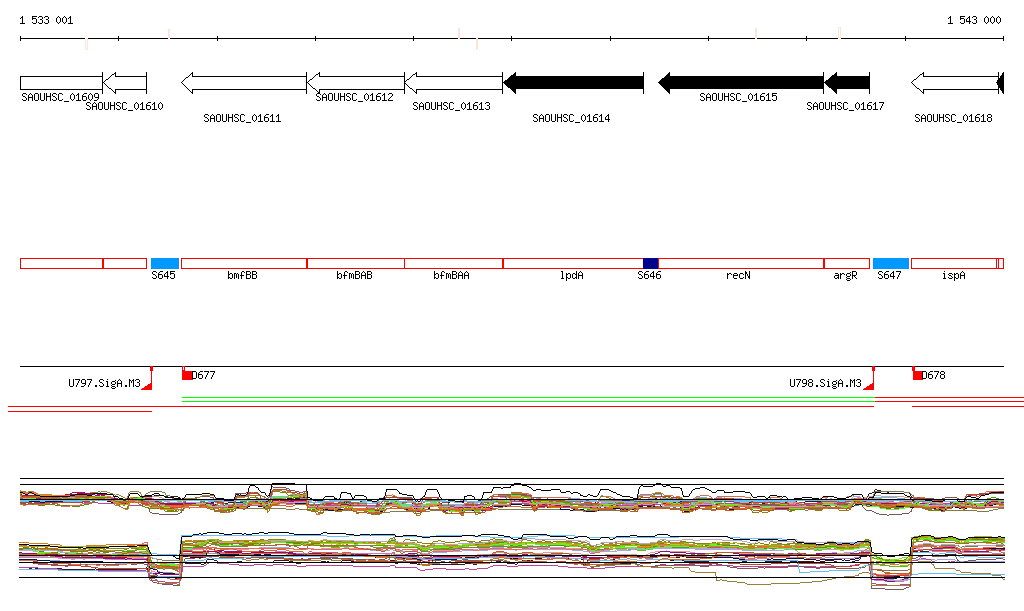Select the SAOUHSC_01615 black gene arrow
The image size is (1024, 611).
740,83
